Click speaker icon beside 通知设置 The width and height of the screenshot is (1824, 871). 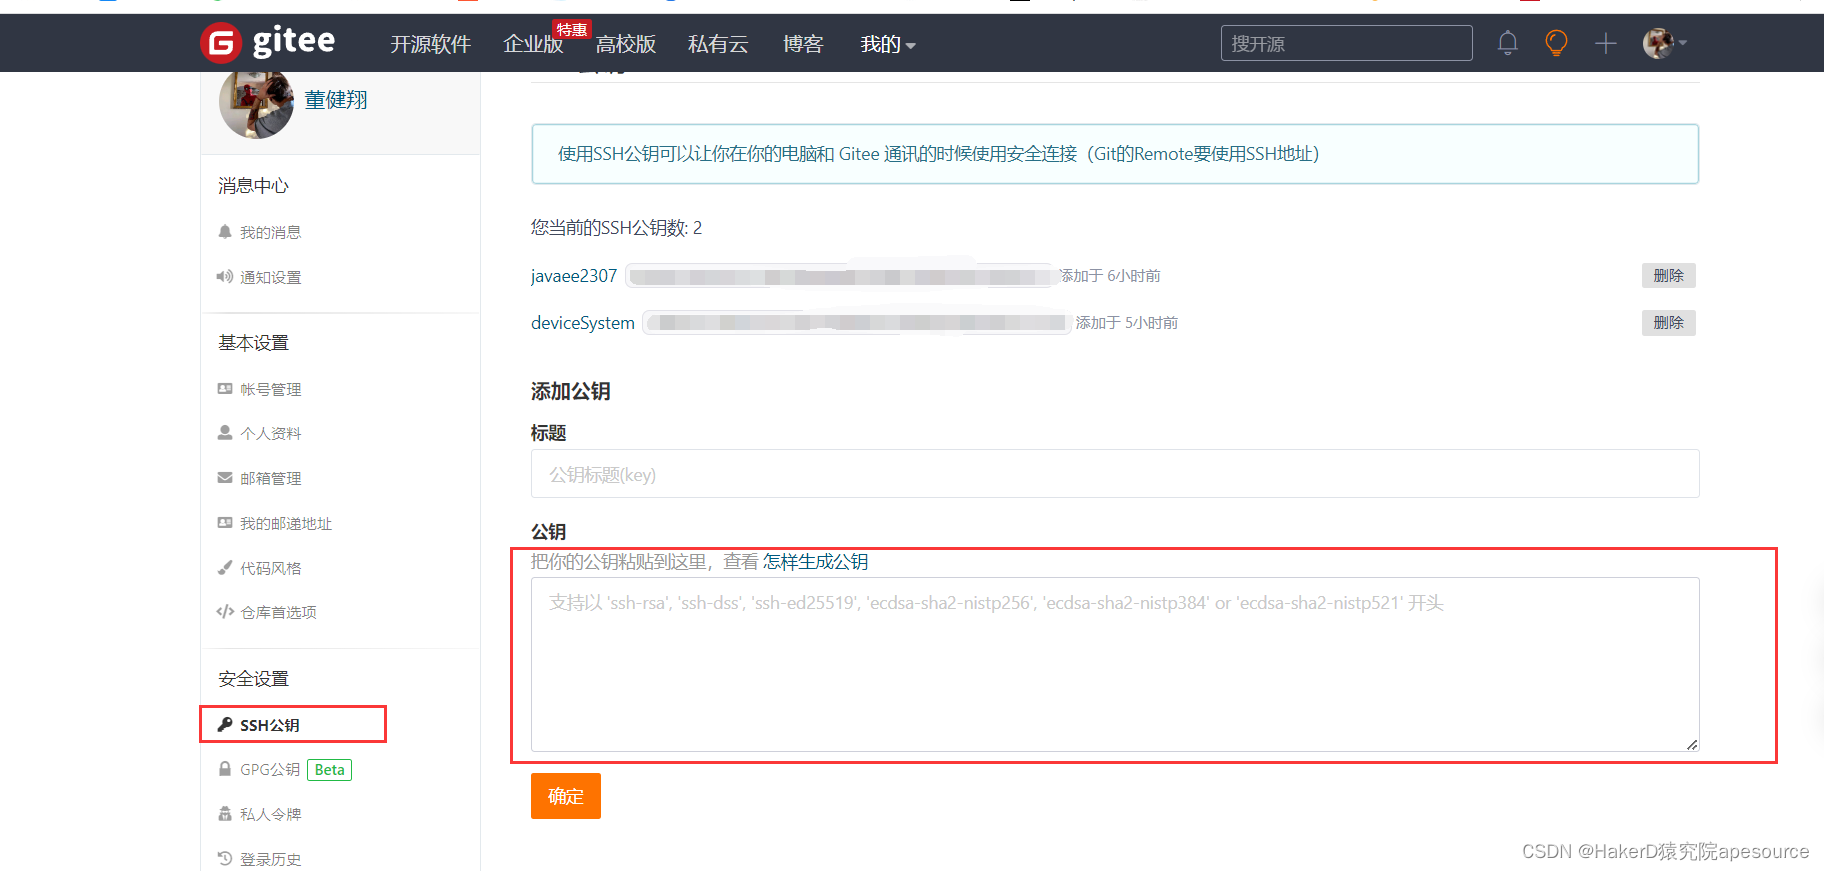pos(225,277)
